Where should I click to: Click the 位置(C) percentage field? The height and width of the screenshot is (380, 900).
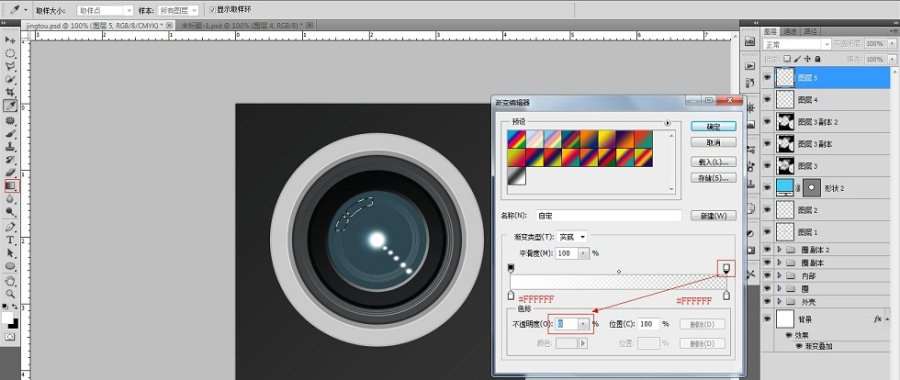coord(649,324)
